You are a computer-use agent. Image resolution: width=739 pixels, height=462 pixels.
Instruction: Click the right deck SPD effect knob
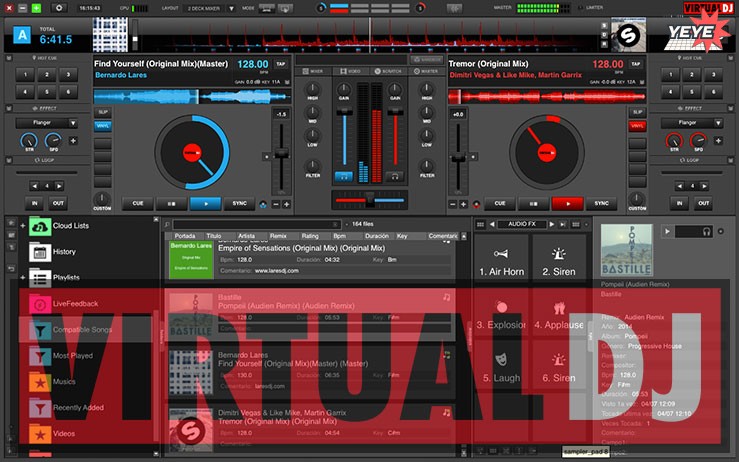click(x=698, y=140)
